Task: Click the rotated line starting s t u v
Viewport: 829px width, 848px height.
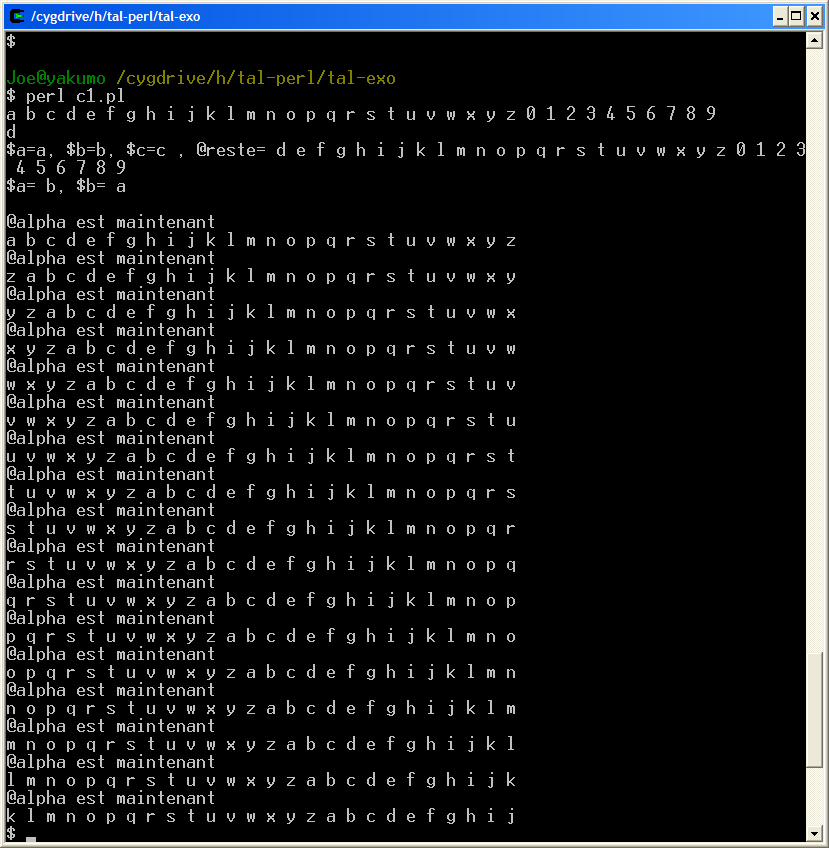Action: [261, 528]
